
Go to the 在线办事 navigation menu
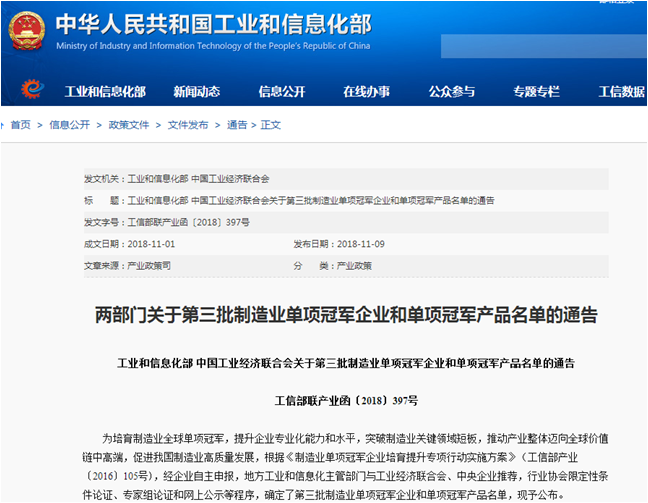366,92
